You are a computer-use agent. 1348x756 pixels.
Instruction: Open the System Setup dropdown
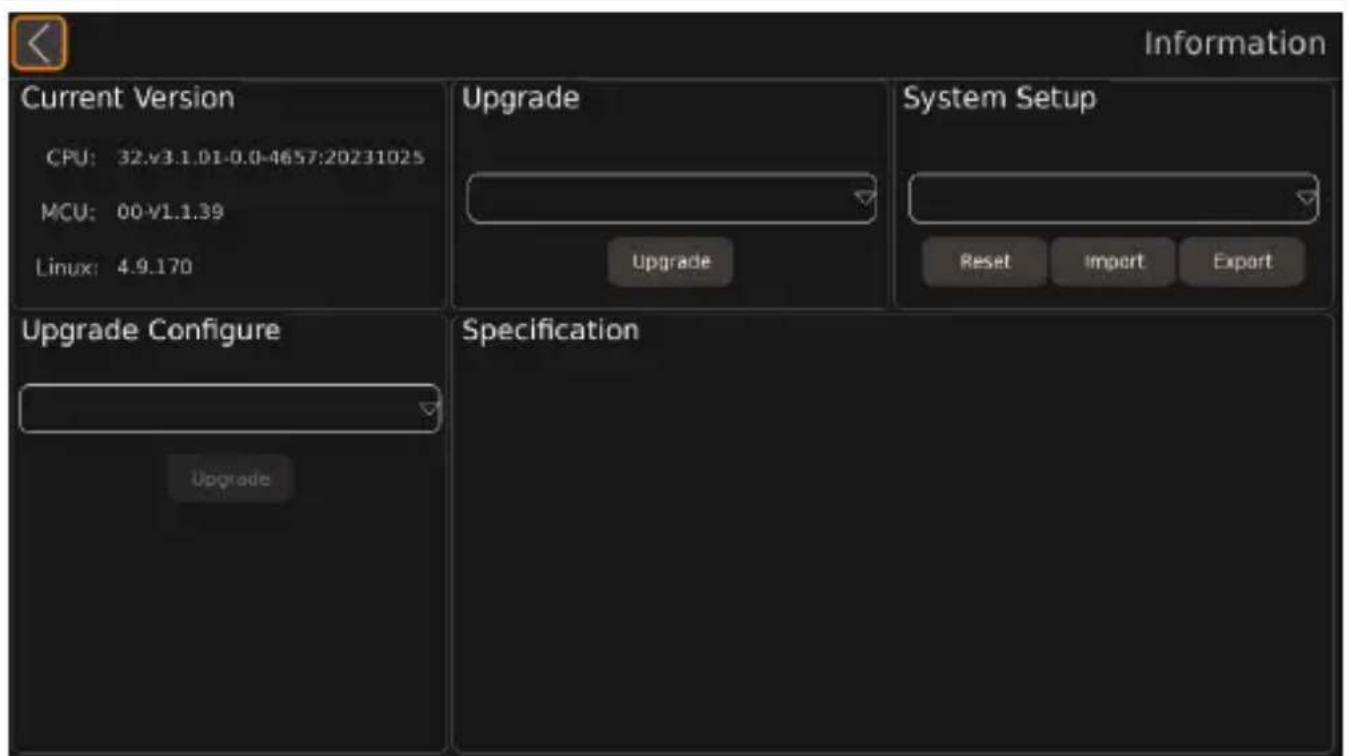(1113, 198)
